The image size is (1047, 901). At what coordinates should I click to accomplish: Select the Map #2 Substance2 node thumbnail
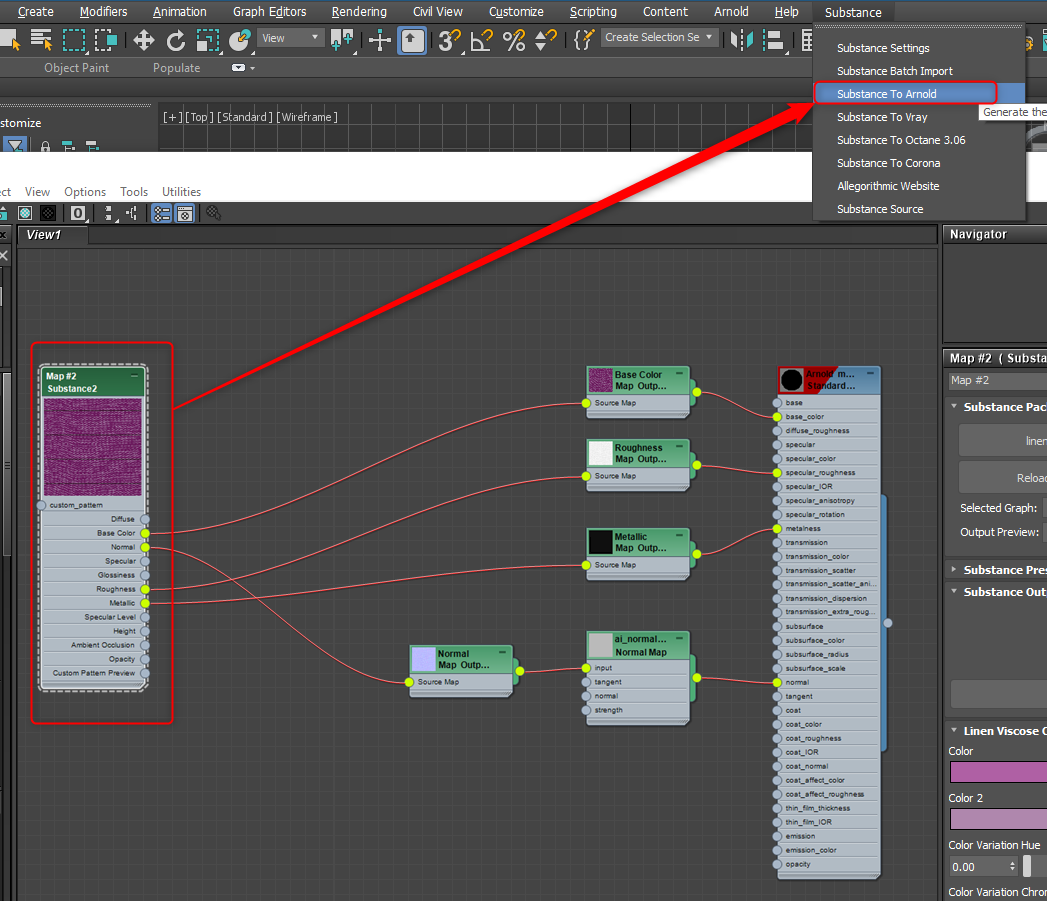92,446
